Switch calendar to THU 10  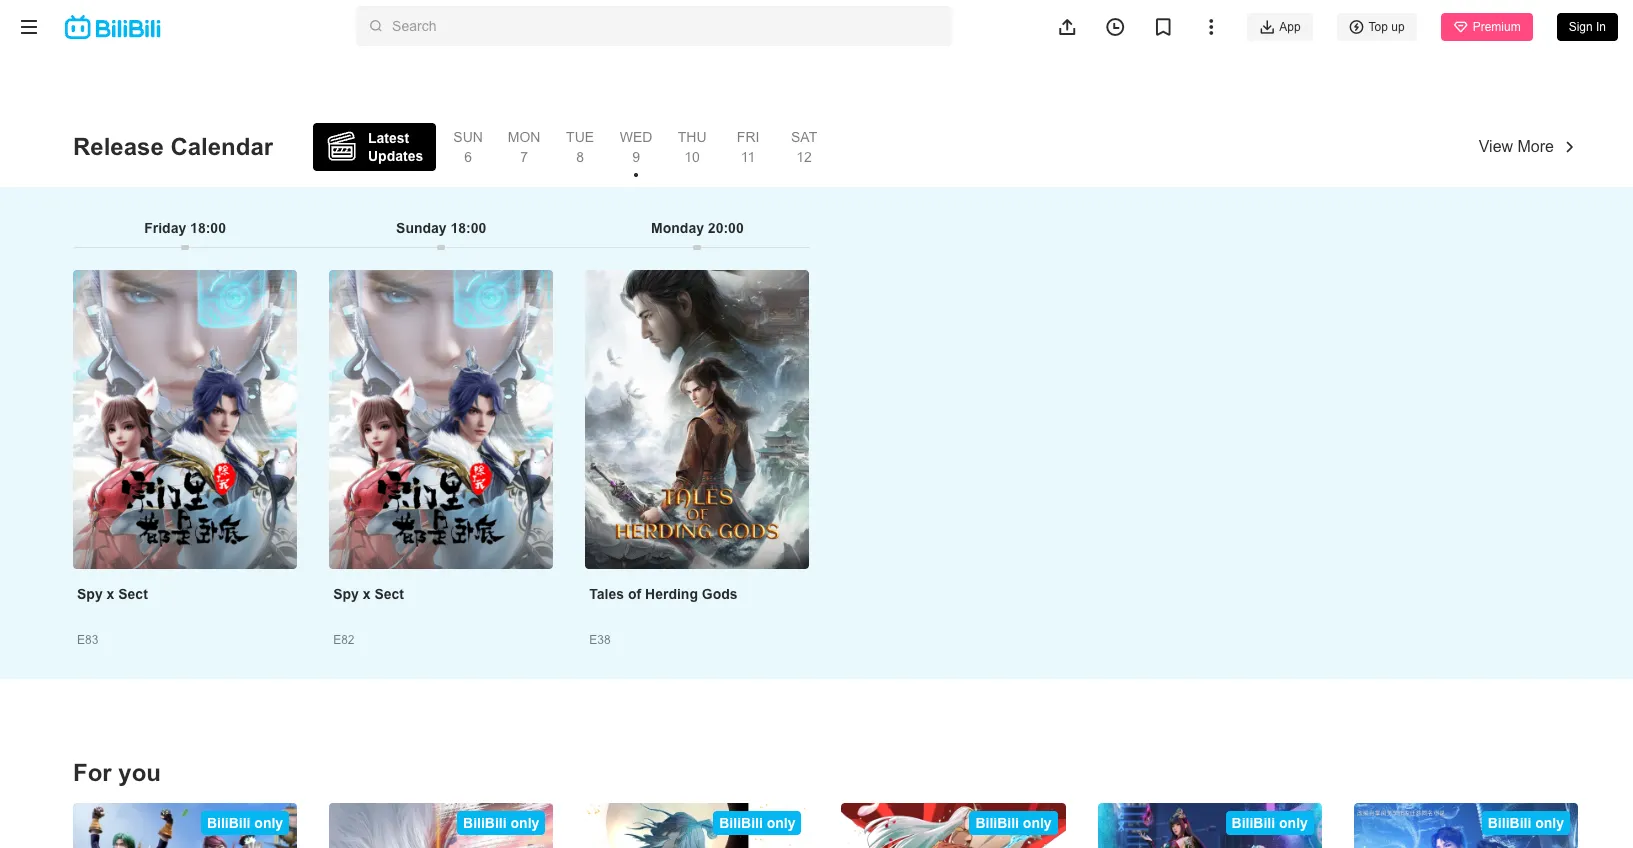point(692,147)
